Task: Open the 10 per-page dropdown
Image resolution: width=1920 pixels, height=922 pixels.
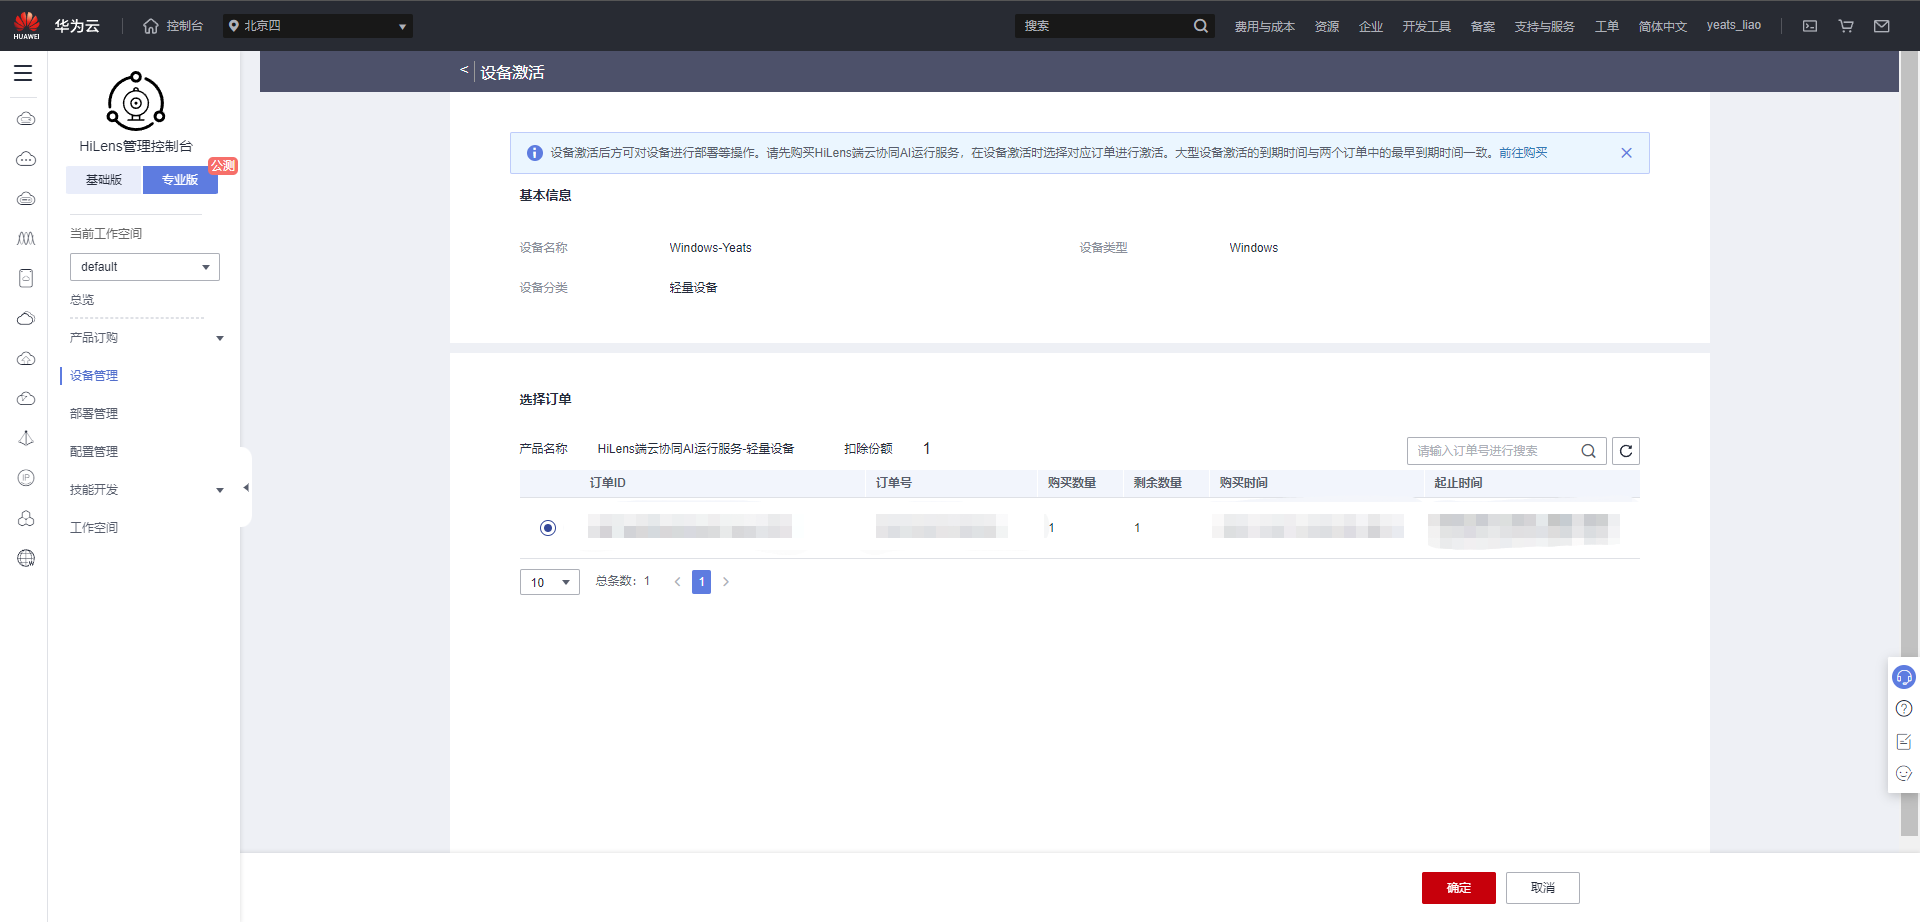Action: pos(550,582)
